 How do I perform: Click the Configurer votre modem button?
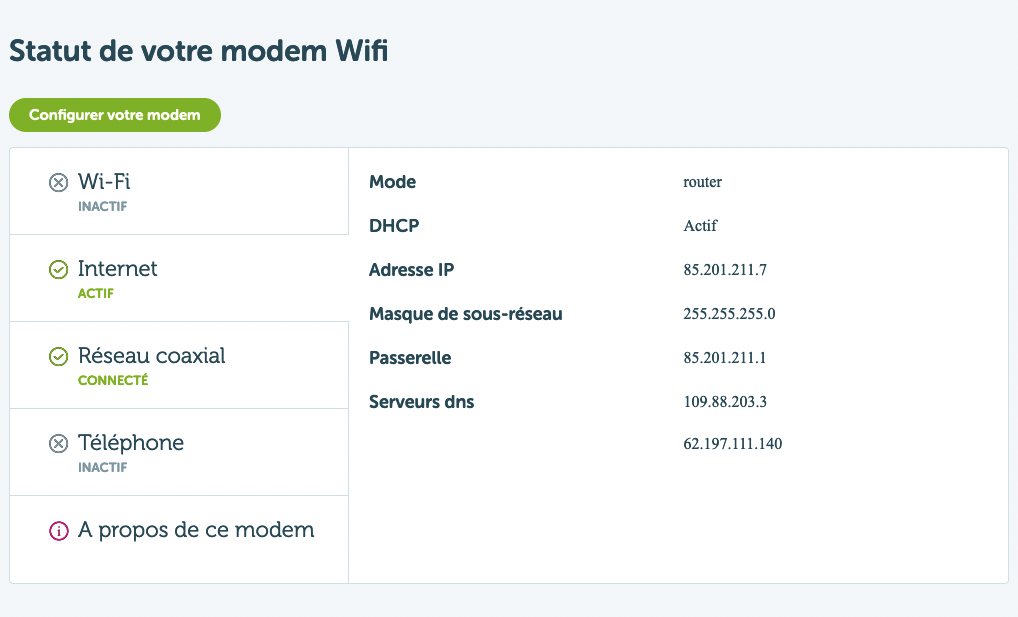[115, 115]
